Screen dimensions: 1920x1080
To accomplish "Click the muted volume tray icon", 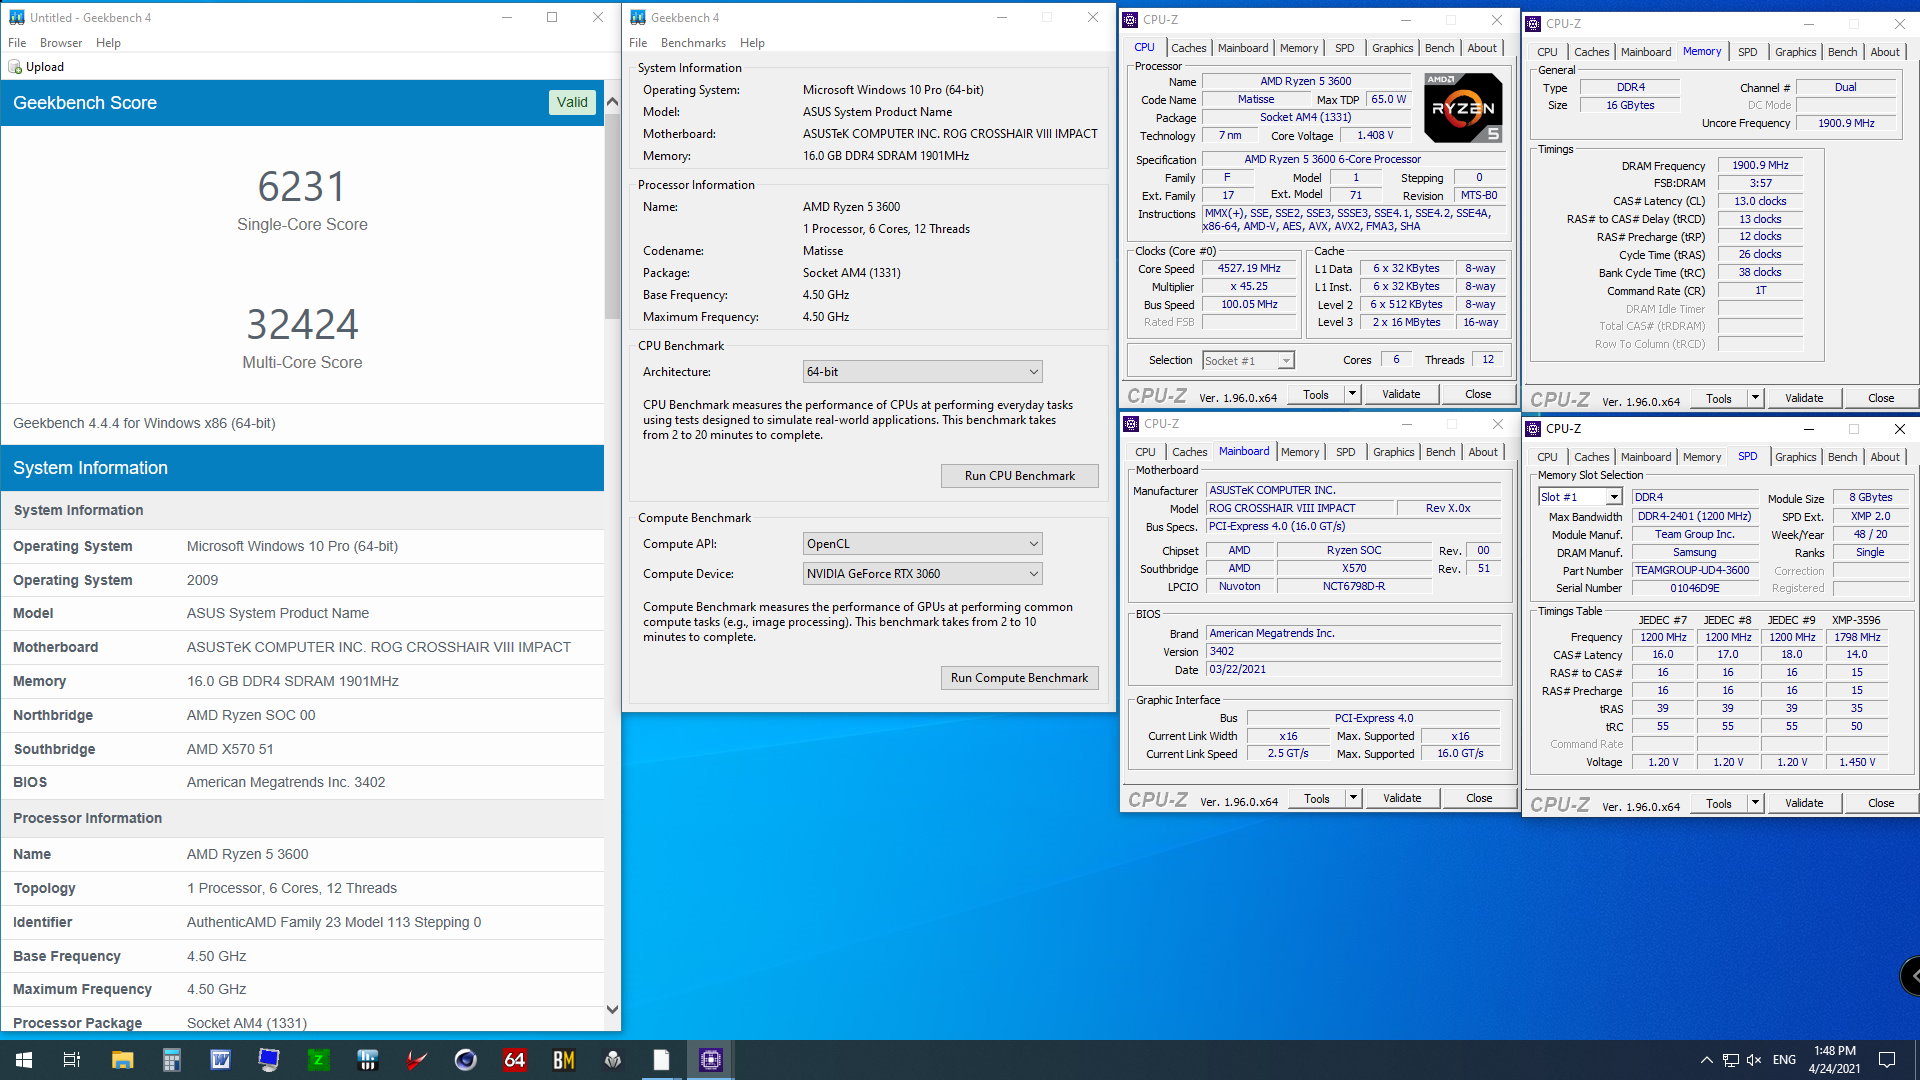I will pyautogui.click(x=1754, y=1060).
